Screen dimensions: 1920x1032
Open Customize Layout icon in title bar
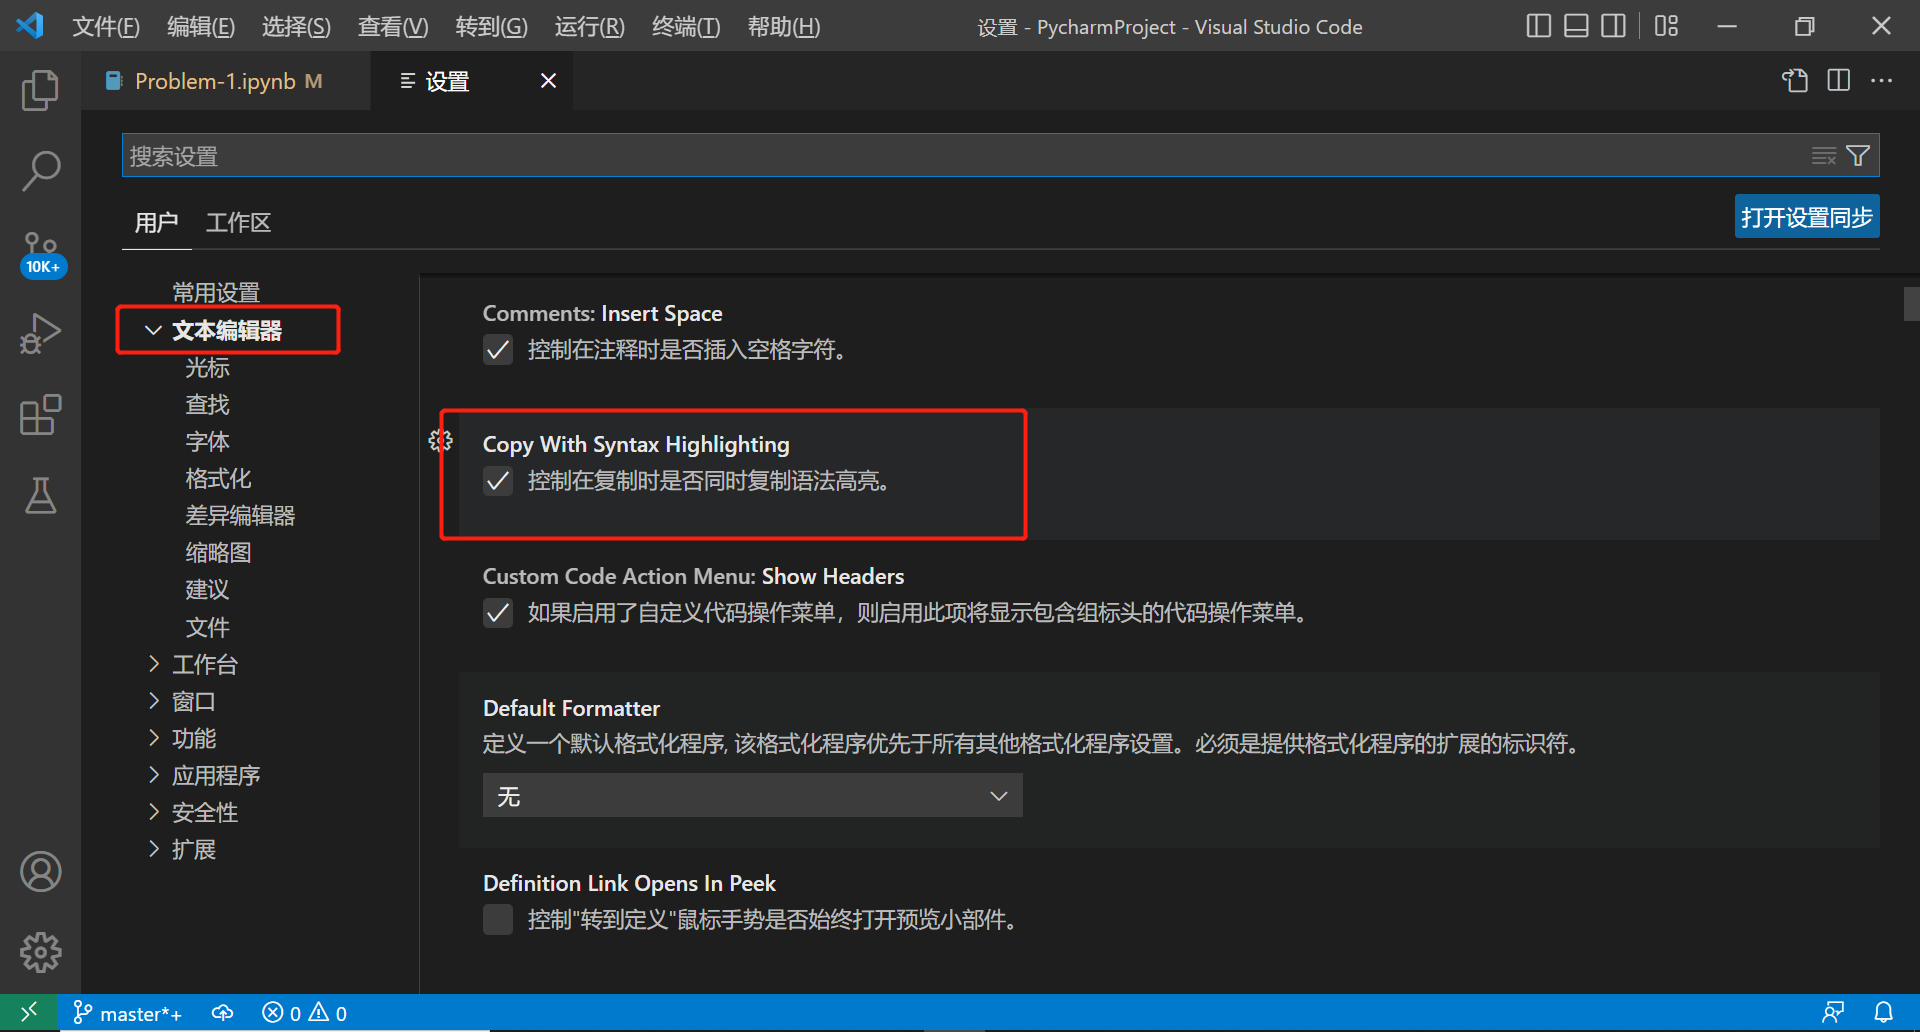click(x=1666, y=26)
